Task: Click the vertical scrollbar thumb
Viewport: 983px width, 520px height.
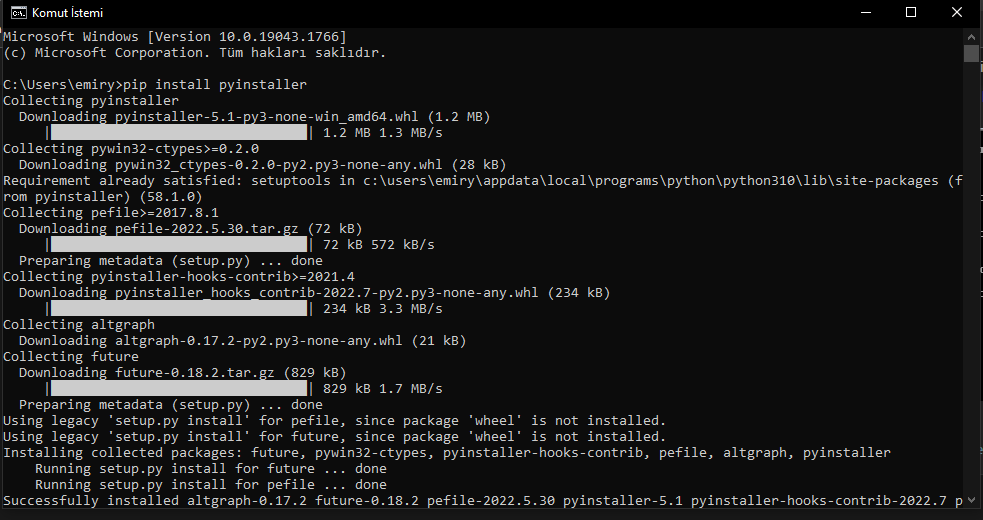Action: click(971, 53)
